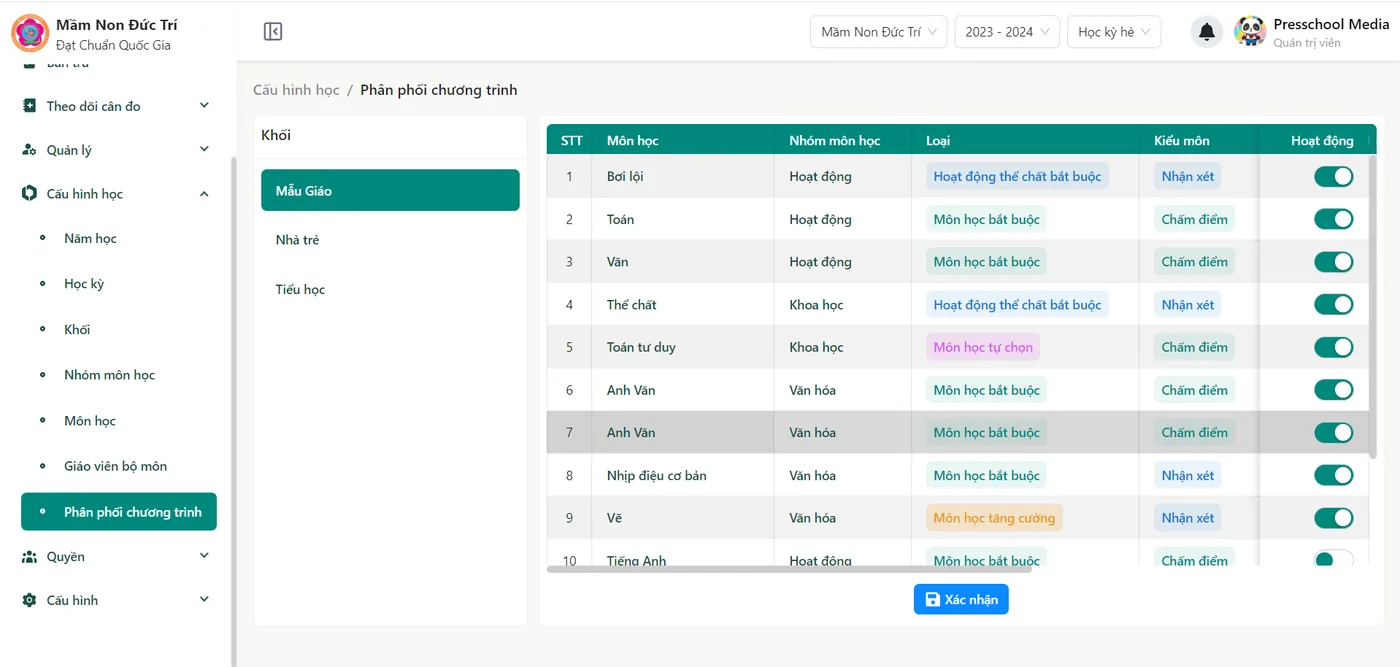Toggle off activity for Bơi lội

tap(1333, 176)
